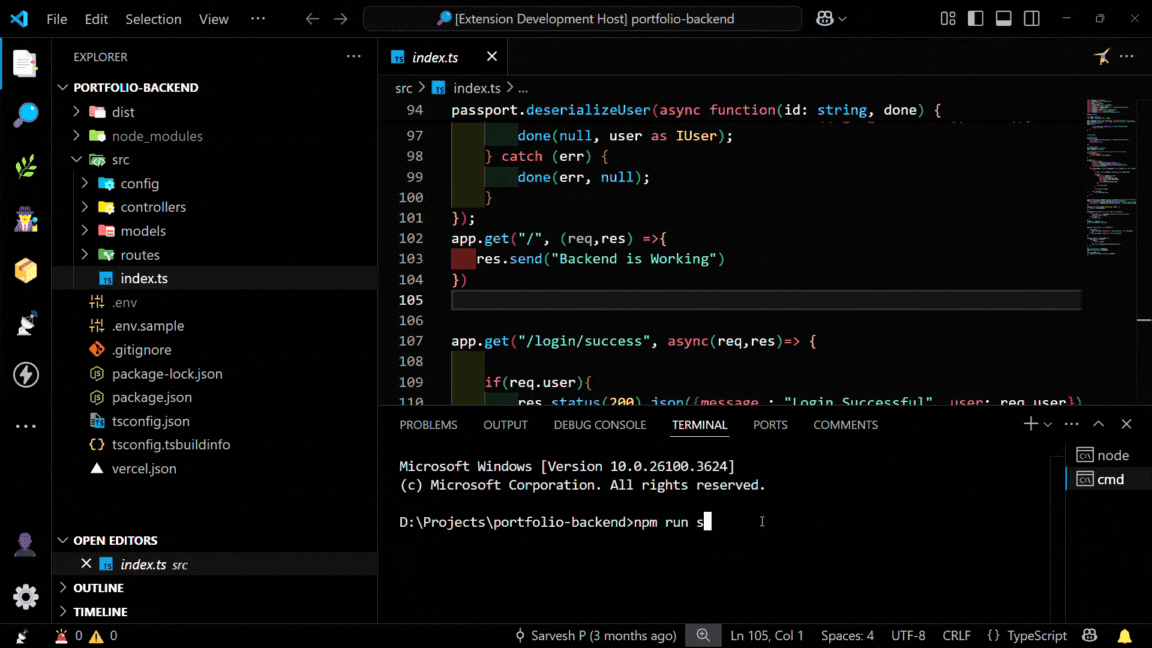Open the View menu
This screenshot has width=1152, height=648.
[x=214, y=18]
